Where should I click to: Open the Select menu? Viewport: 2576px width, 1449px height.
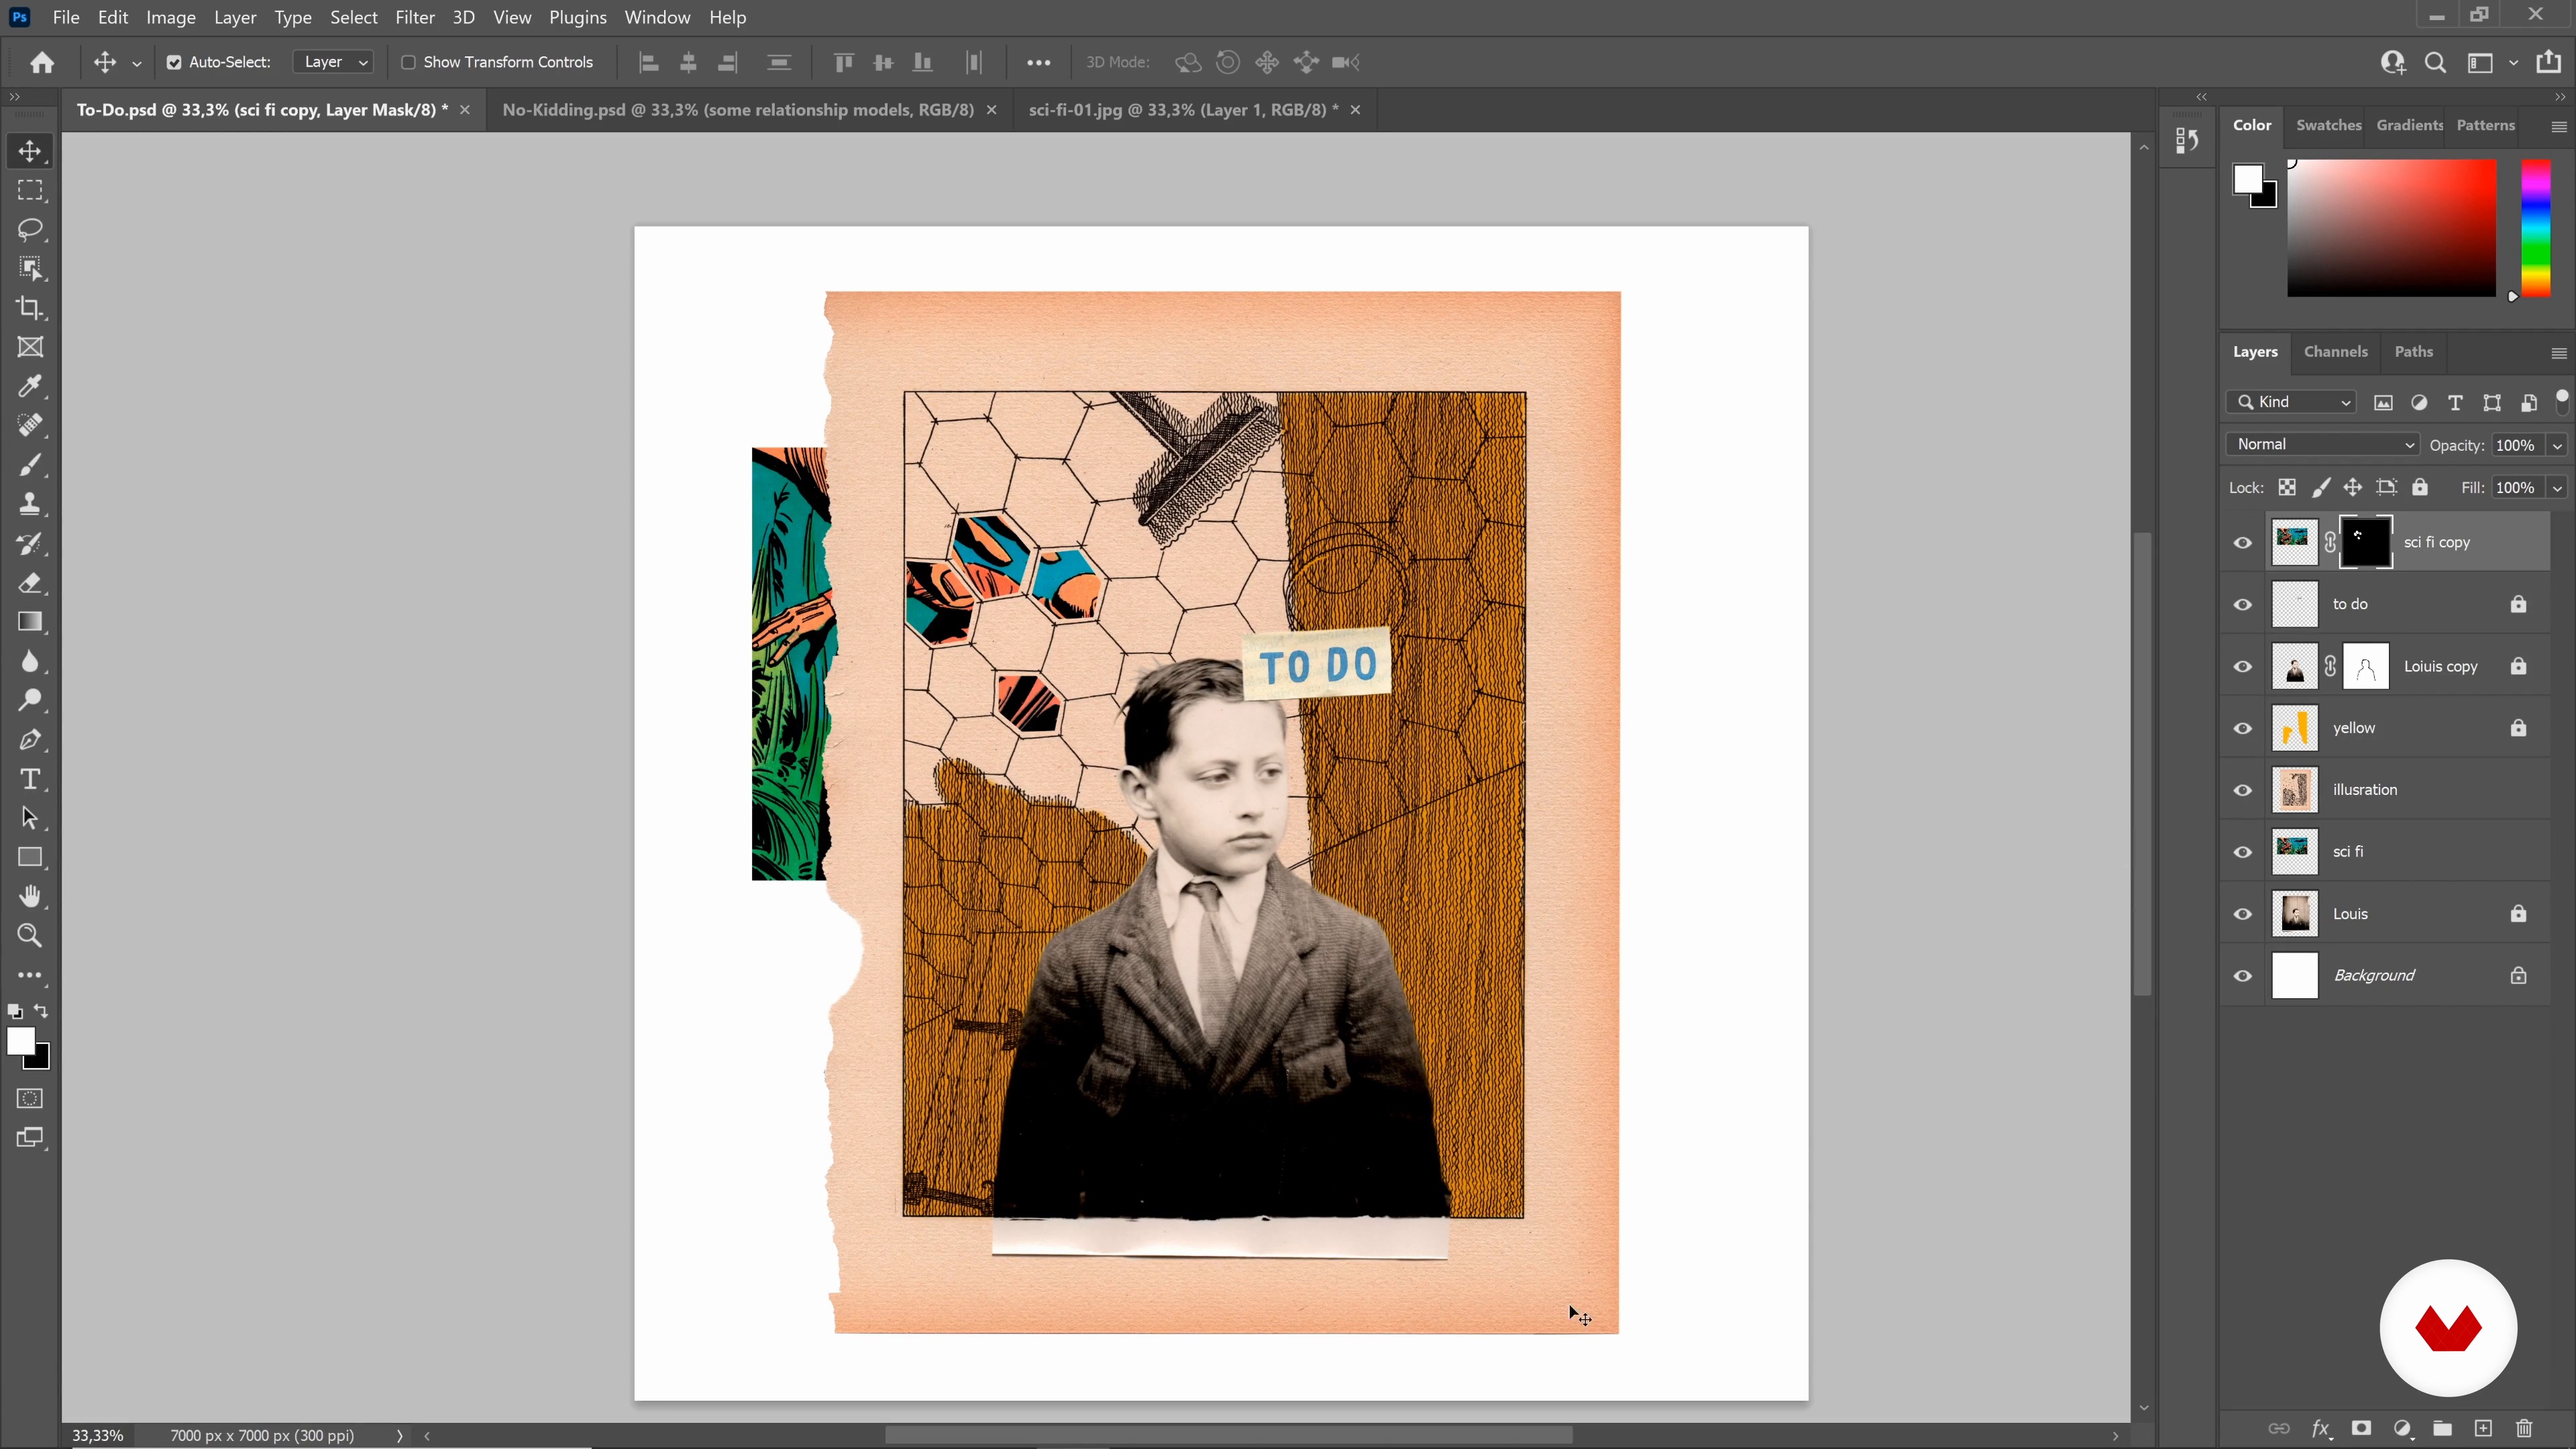click(x=354, y=17)
